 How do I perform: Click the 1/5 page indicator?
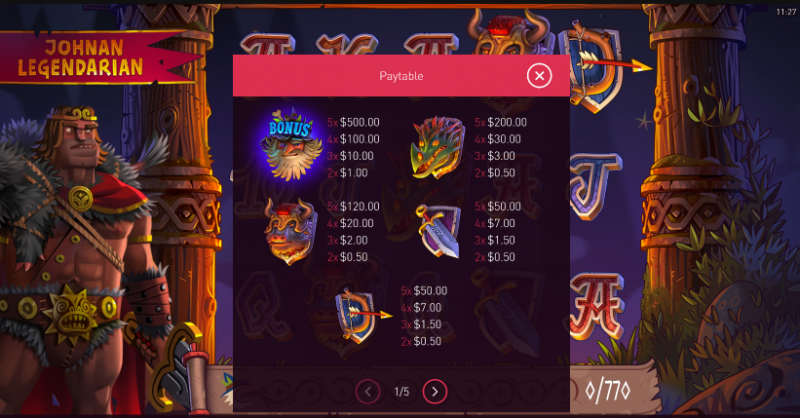click(x=402, y=392)
